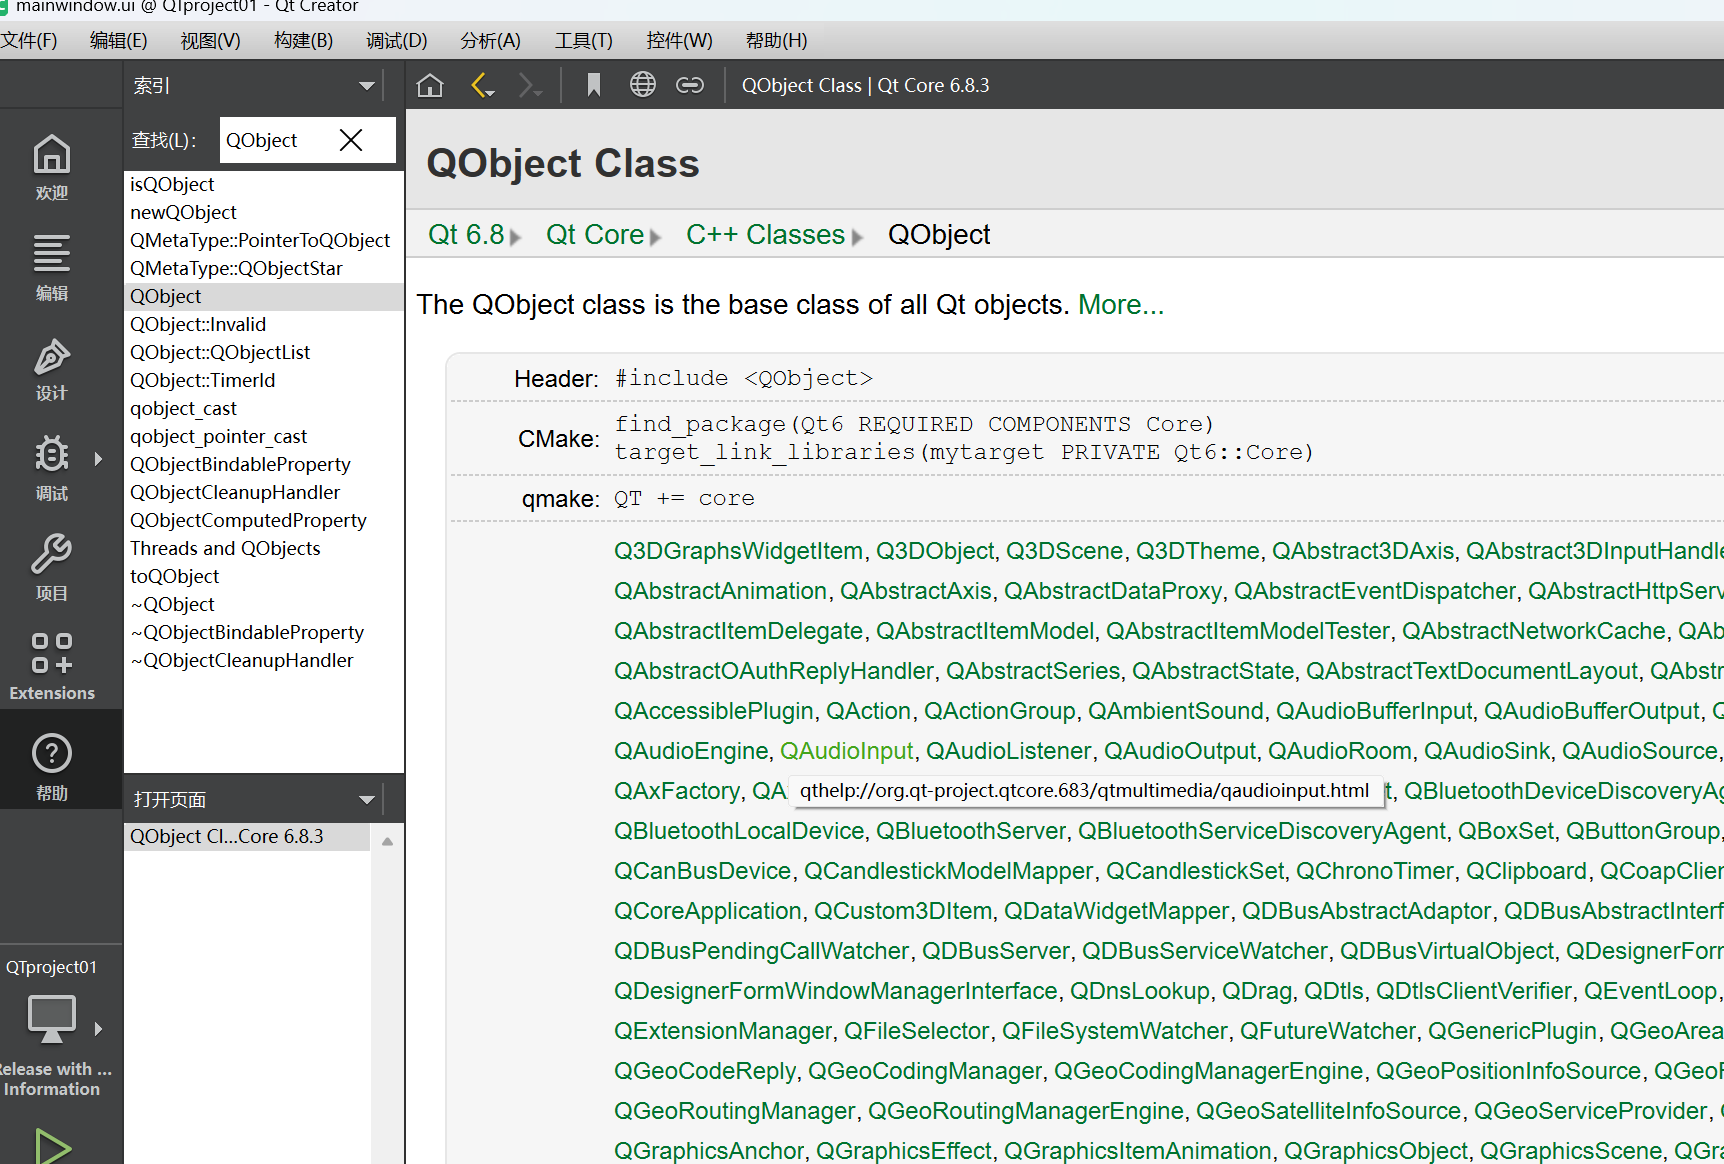
Task: Open the 分析(A) menu
Action: pos(490,41)
